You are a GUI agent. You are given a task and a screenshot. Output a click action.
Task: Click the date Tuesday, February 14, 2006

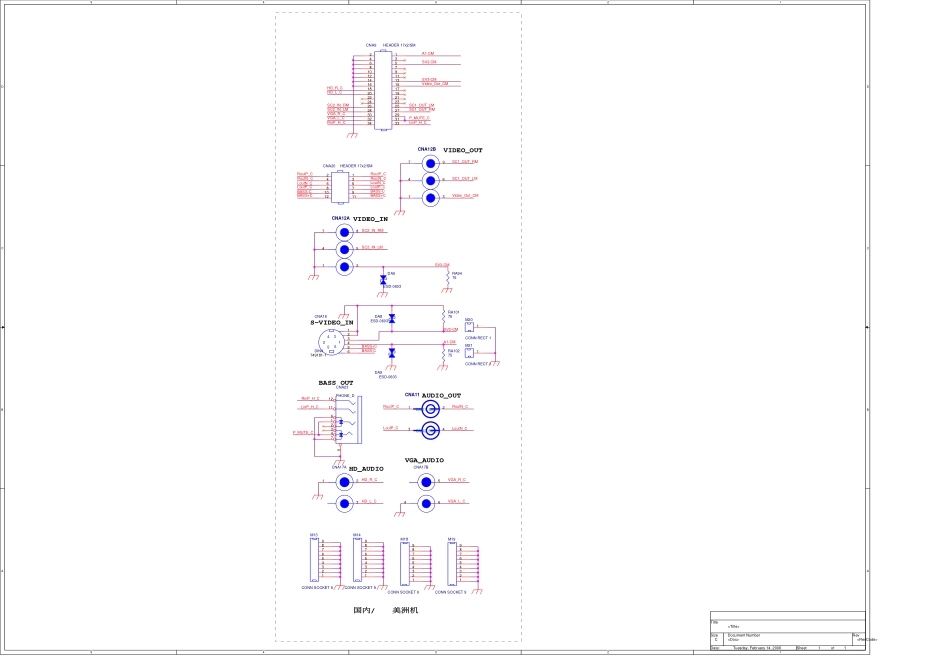[x=757, y=648]
